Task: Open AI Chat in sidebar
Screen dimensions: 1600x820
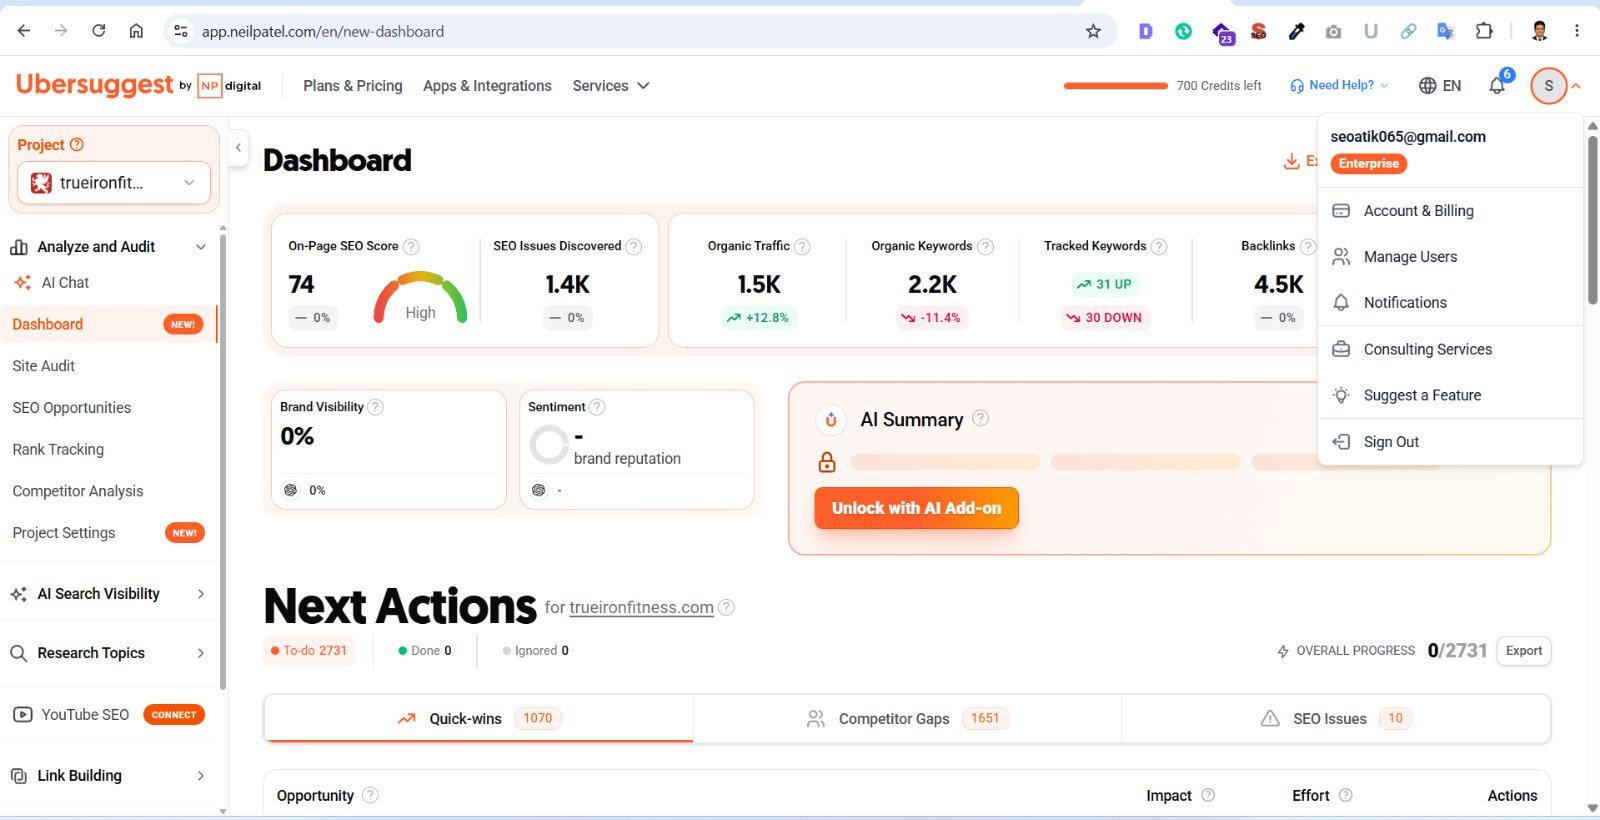Action: coord(65,283)
